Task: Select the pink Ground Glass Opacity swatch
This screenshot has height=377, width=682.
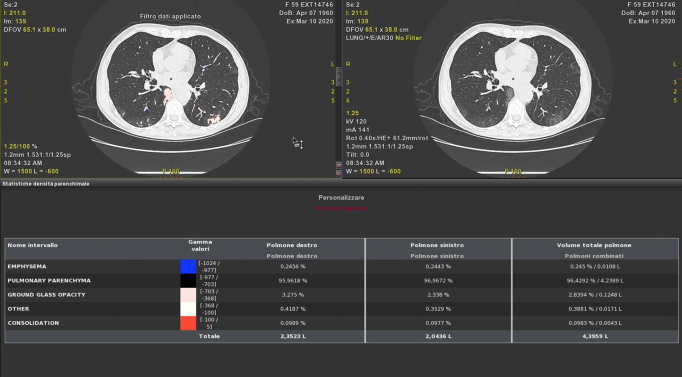Action: [188, 295]
